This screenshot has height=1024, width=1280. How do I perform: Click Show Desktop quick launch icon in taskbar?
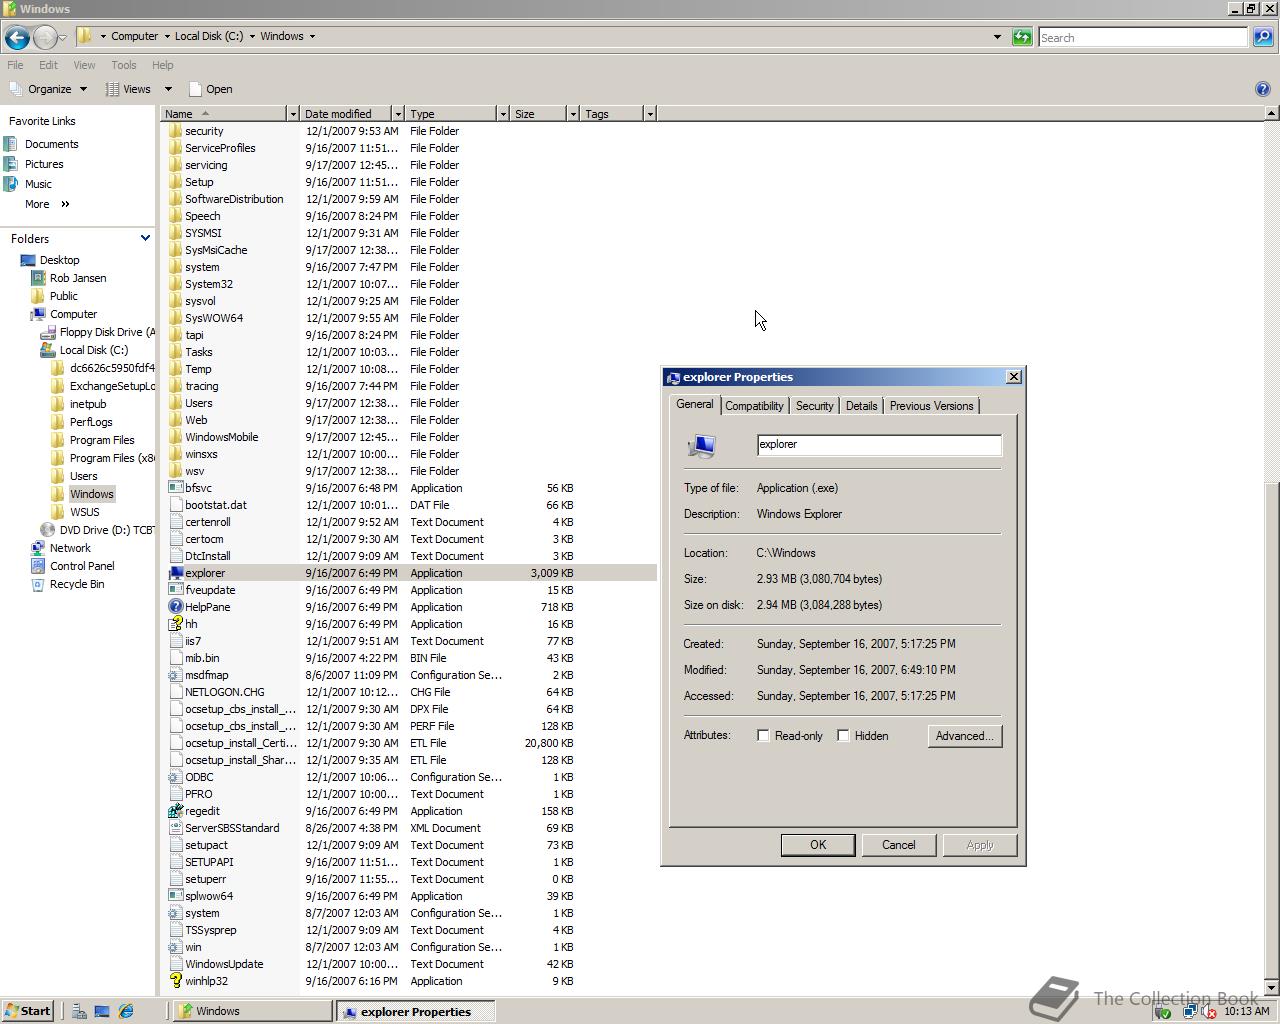[102, 1011]
